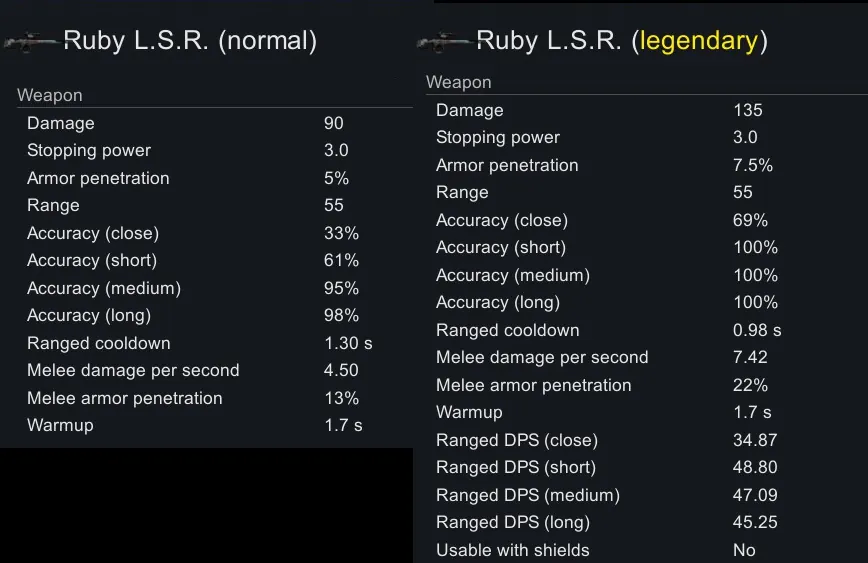
Task: Click the "Ruby L.S.R. (normal)" title text
Action: click(x=190, y=41)
